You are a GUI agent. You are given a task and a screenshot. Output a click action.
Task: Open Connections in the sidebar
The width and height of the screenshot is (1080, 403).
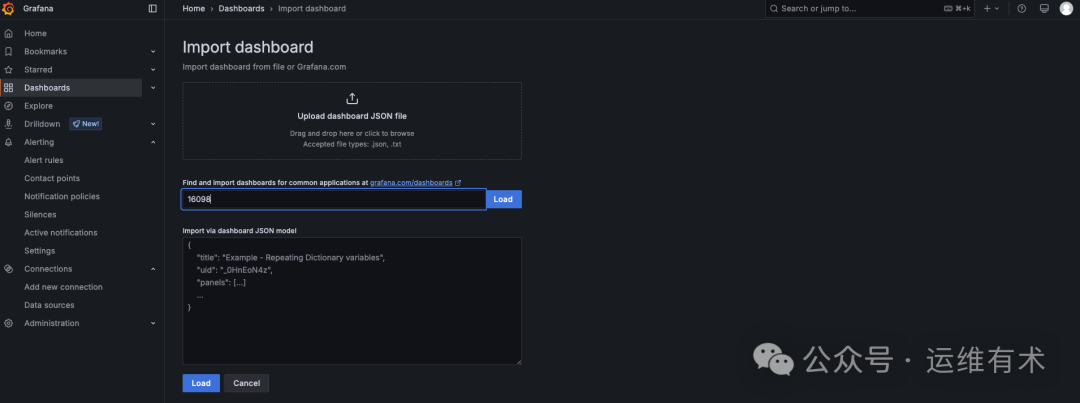(48, 269)
